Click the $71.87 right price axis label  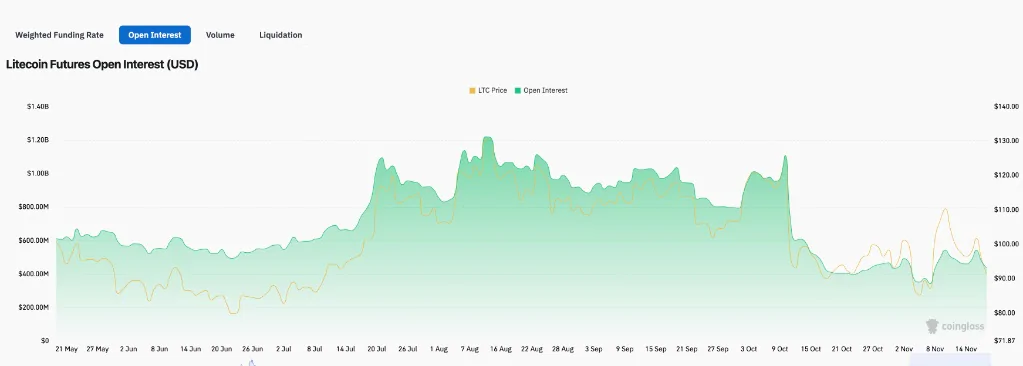(1004, 341)
